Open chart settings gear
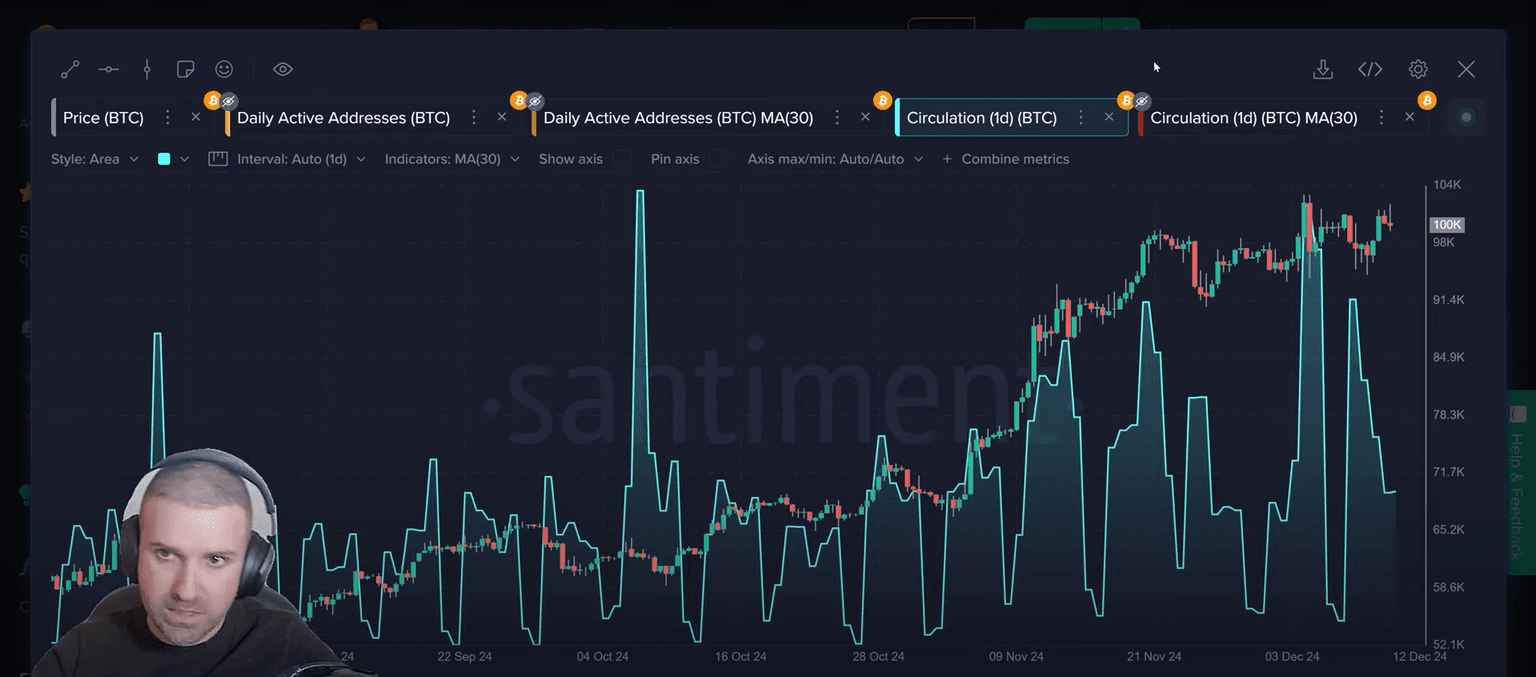 pyautogui.click(x=1418, y=69)
